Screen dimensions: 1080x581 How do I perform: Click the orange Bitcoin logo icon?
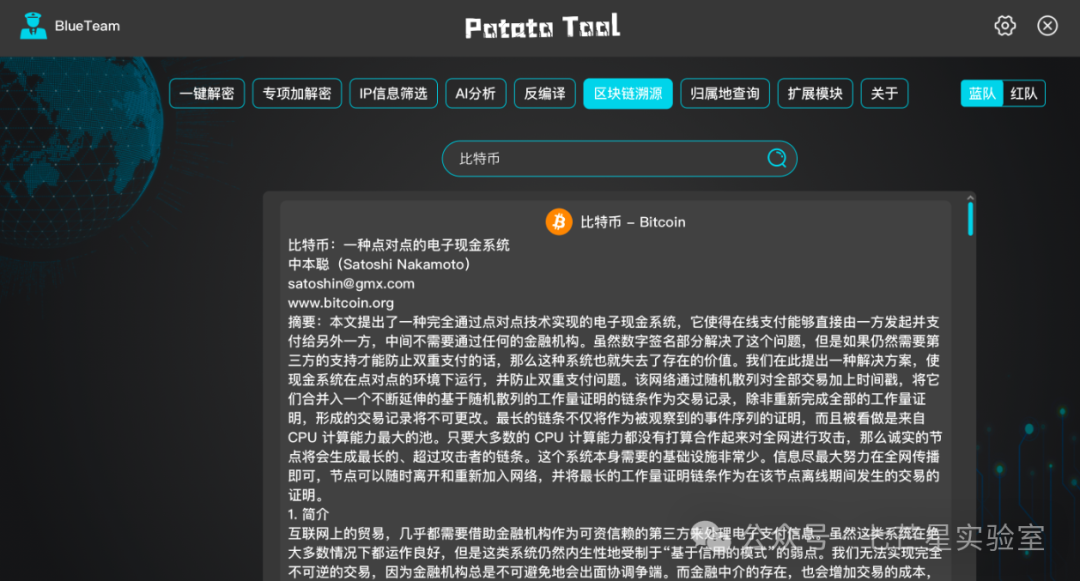pyautogui.click(x=559, y=222)
